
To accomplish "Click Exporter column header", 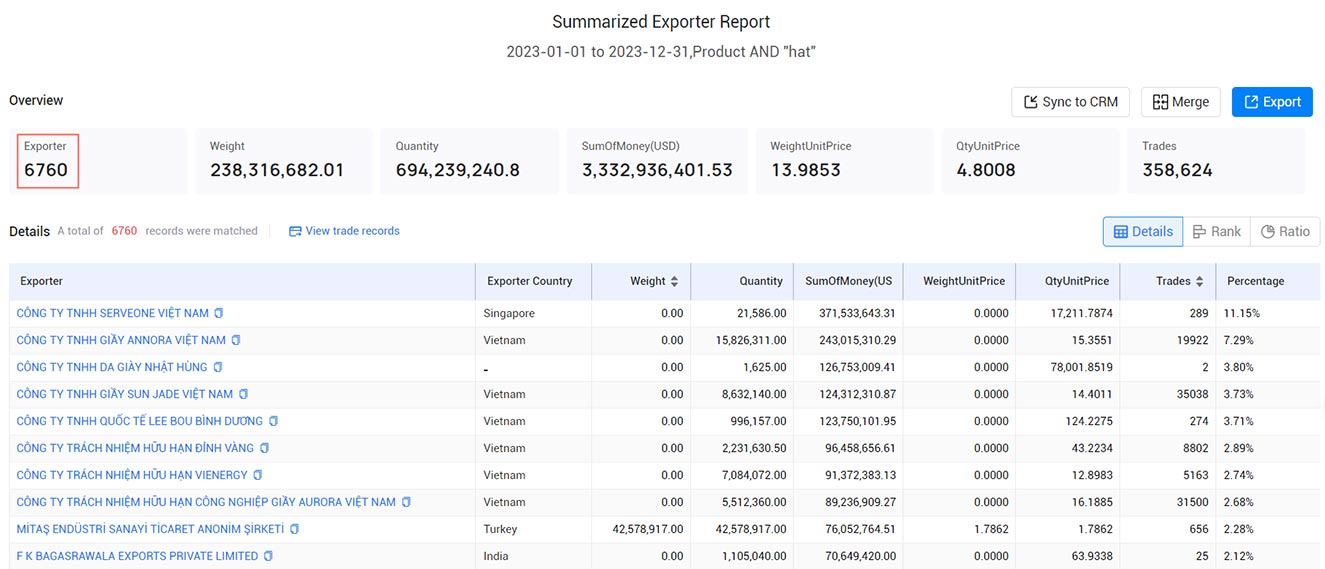I will point(242,281).
